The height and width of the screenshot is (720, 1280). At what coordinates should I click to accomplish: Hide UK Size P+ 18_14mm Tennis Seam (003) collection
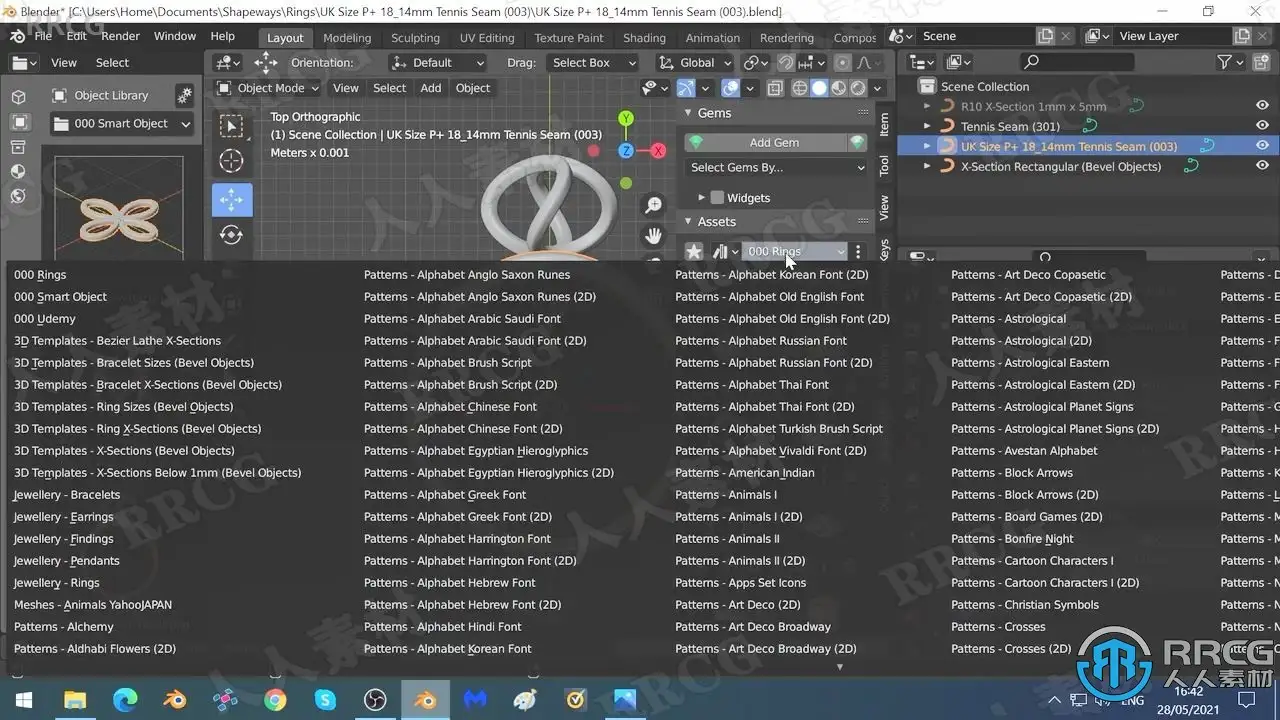(x=1262, y=146)
